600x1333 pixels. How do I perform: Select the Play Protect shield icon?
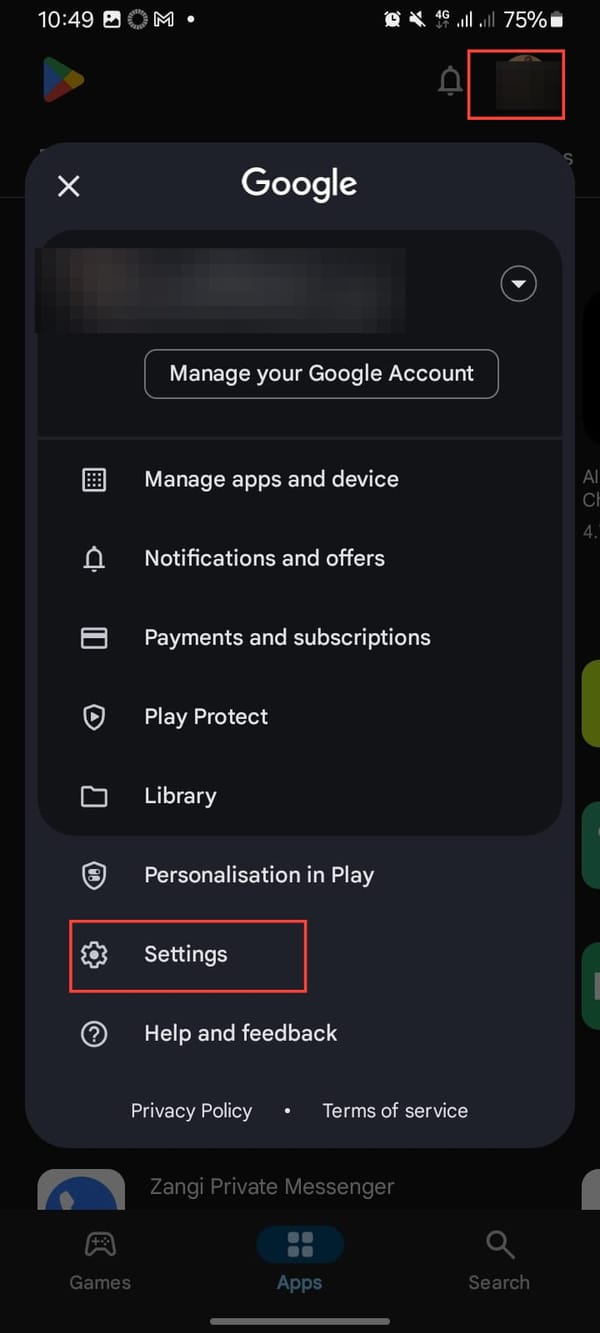94,716
